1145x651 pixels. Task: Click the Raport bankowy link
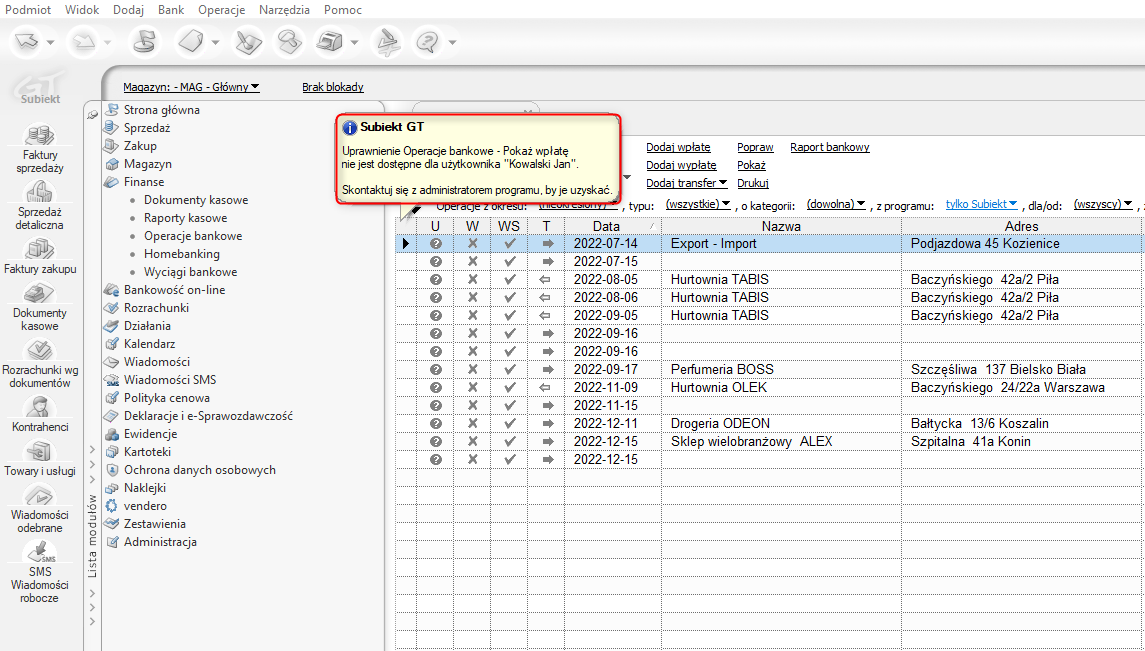click(x=829, y=147)
